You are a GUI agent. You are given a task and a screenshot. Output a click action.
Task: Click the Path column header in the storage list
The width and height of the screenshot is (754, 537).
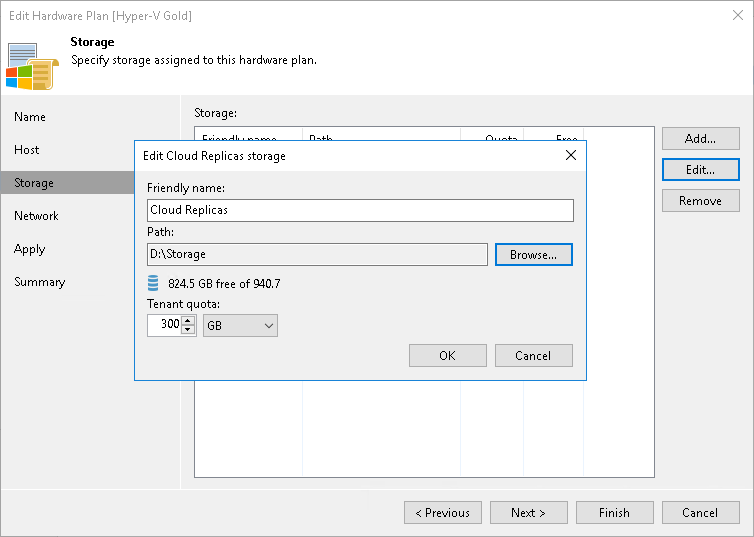click(381, 135)
